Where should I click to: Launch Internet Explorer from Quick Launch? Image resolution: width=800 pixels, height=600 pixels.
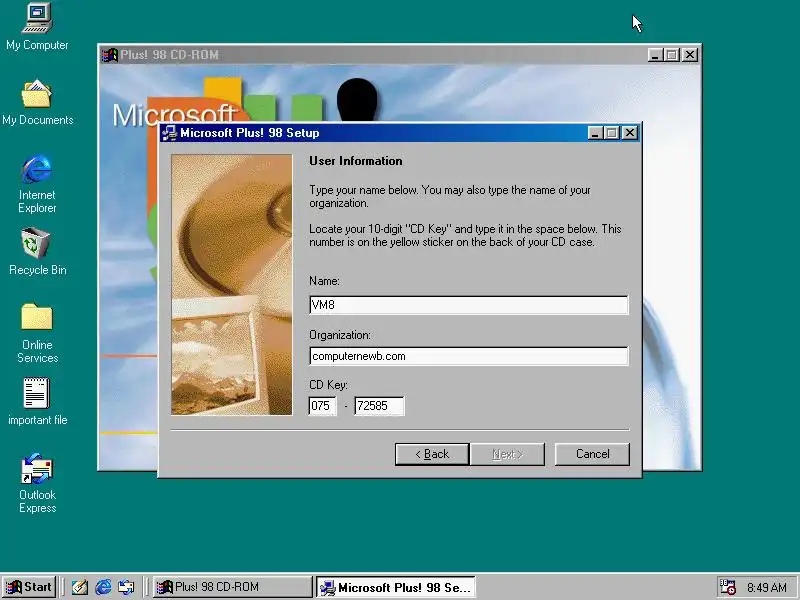[x=103, y=587]
